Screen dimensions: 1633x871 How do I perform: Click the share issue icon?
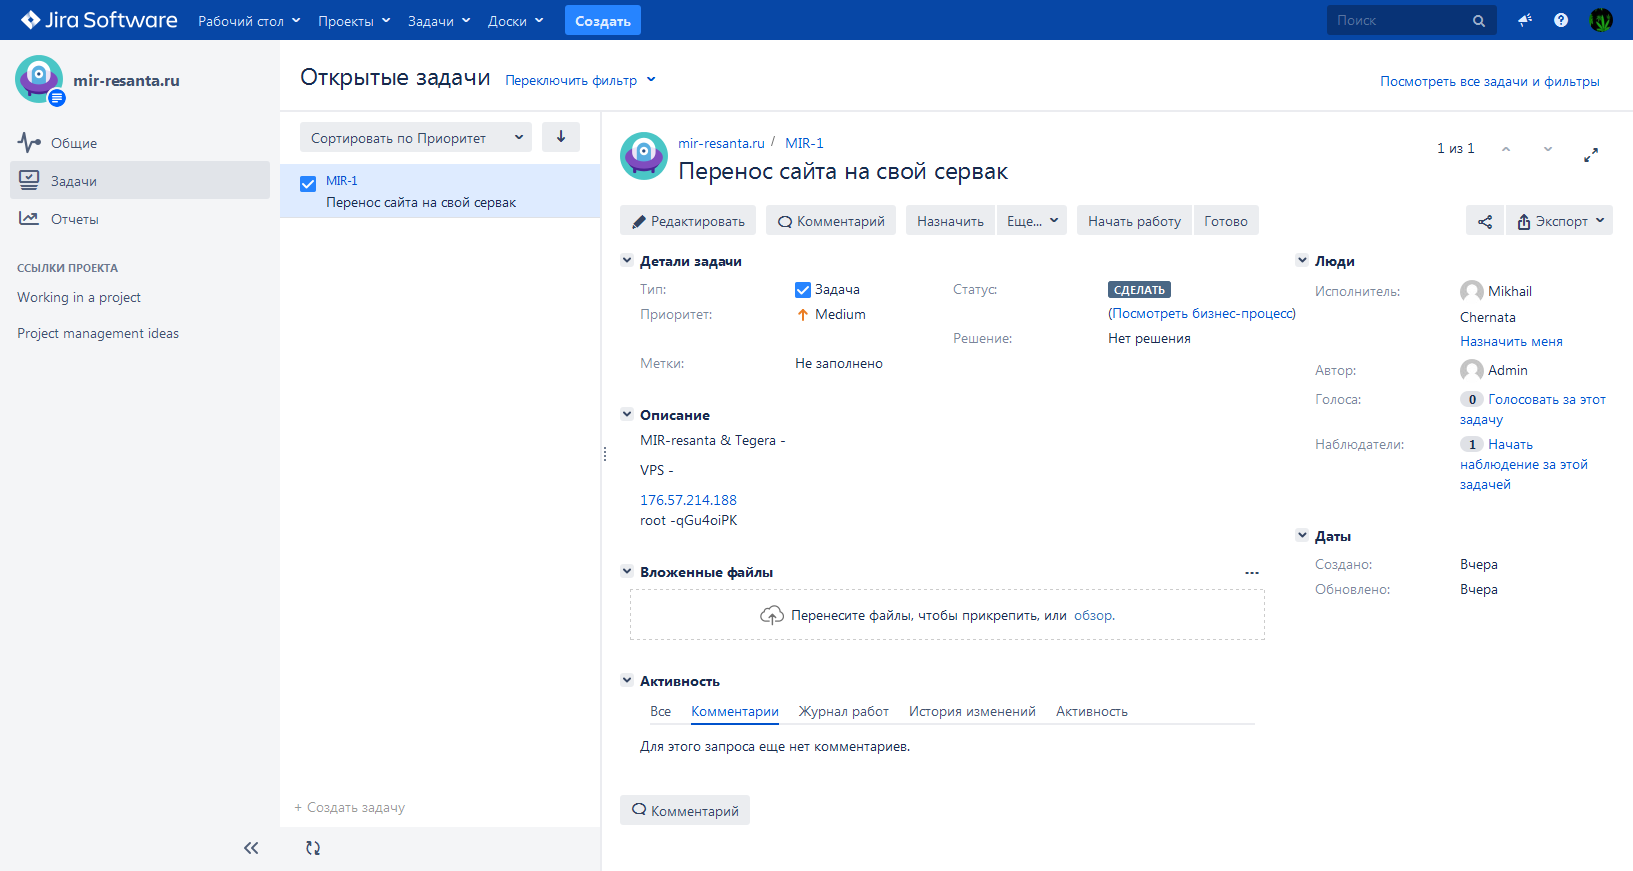pyautogui.click(x=1484, y=221)
